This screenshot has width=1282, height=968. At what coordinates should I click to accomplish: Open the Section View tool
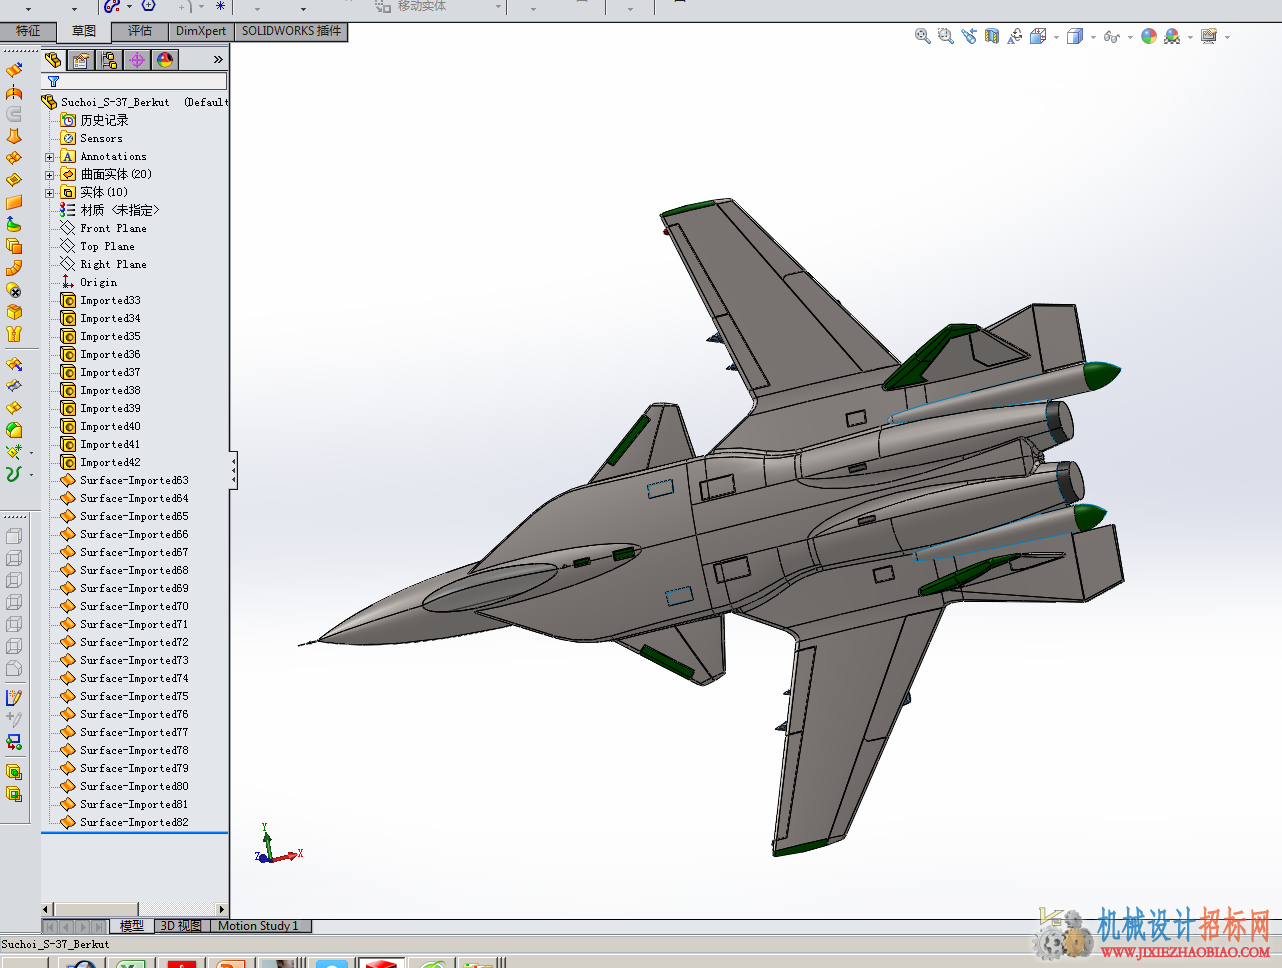[x=991, y=36]
